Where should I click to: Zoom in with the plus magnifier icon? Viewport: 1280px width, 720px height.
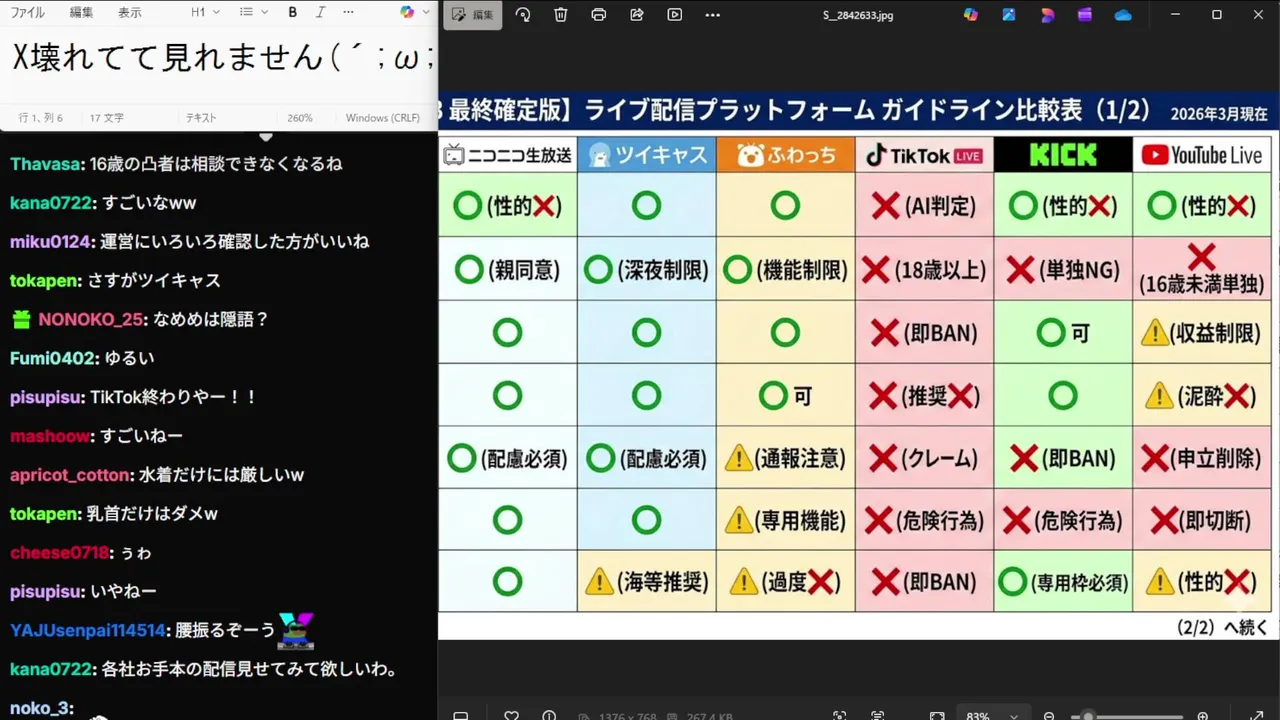click(1203, 716)
